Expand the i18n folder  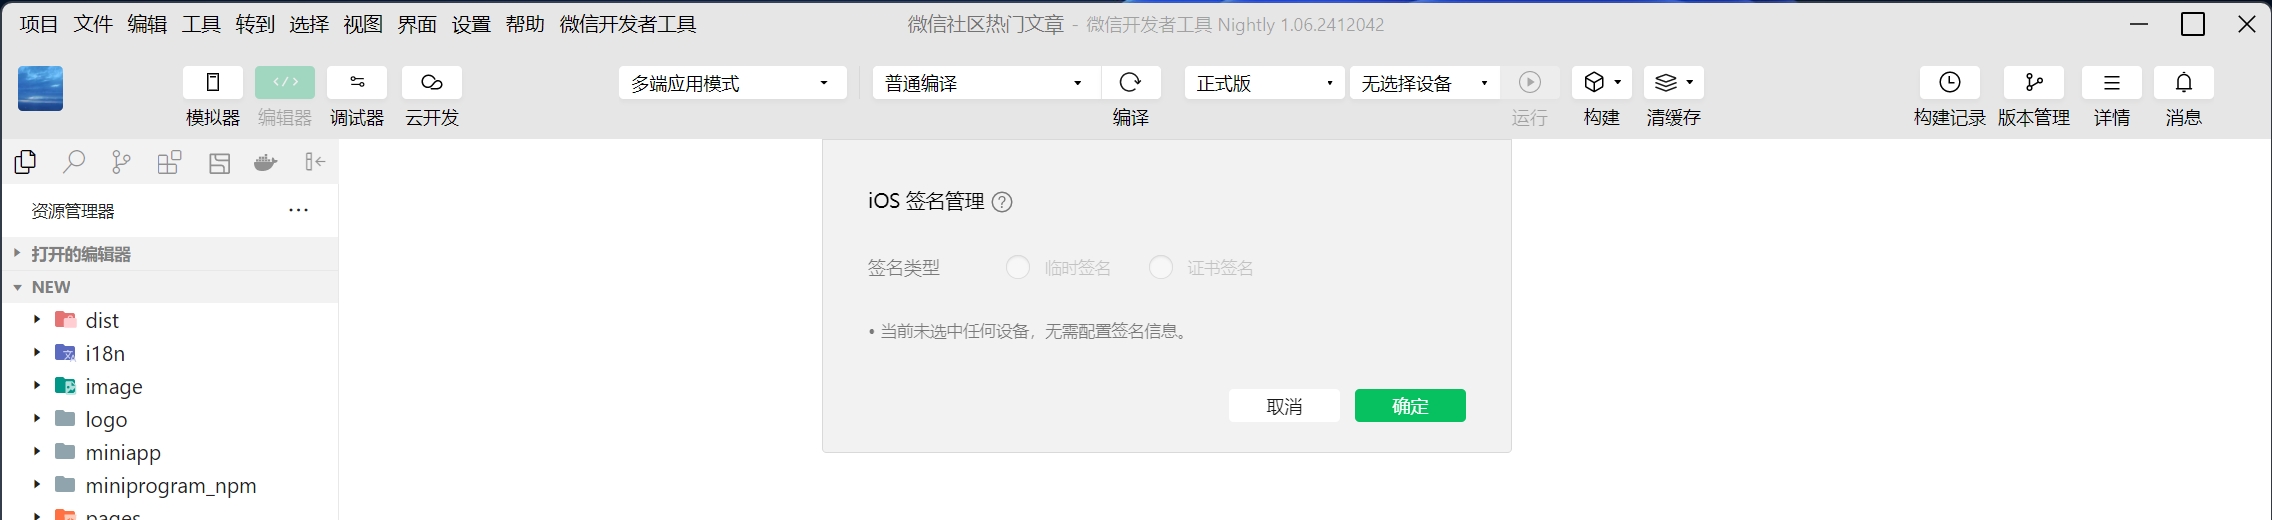pyautogui.click(x=37, y=353)
